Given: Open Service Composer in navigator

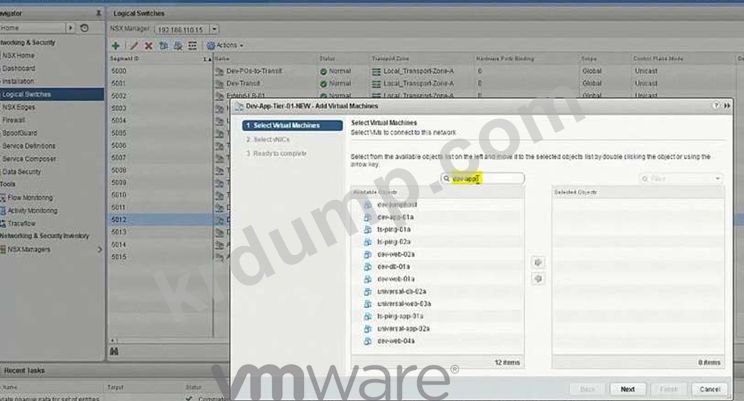Looking at the screenshot, I should point(29,159).
